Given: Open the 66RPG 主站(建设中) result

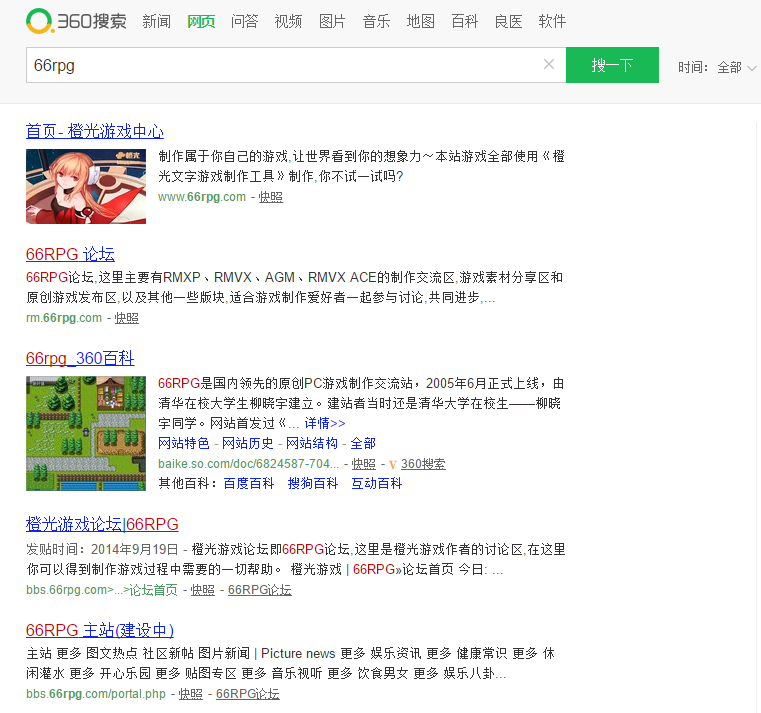Looking at the screenshot, I should (x=100, y=630).
